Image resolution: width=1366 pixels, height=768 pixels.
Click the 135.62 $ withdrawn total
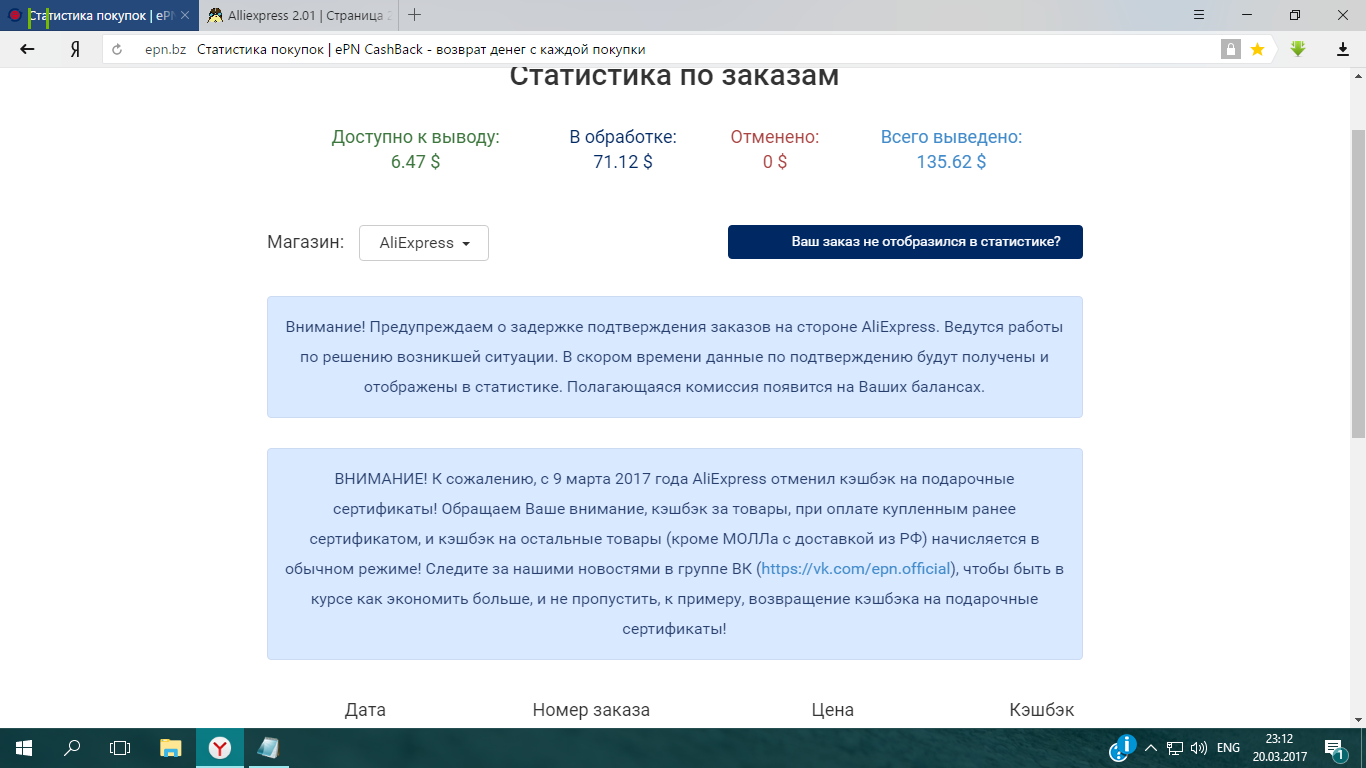[951, 162]
